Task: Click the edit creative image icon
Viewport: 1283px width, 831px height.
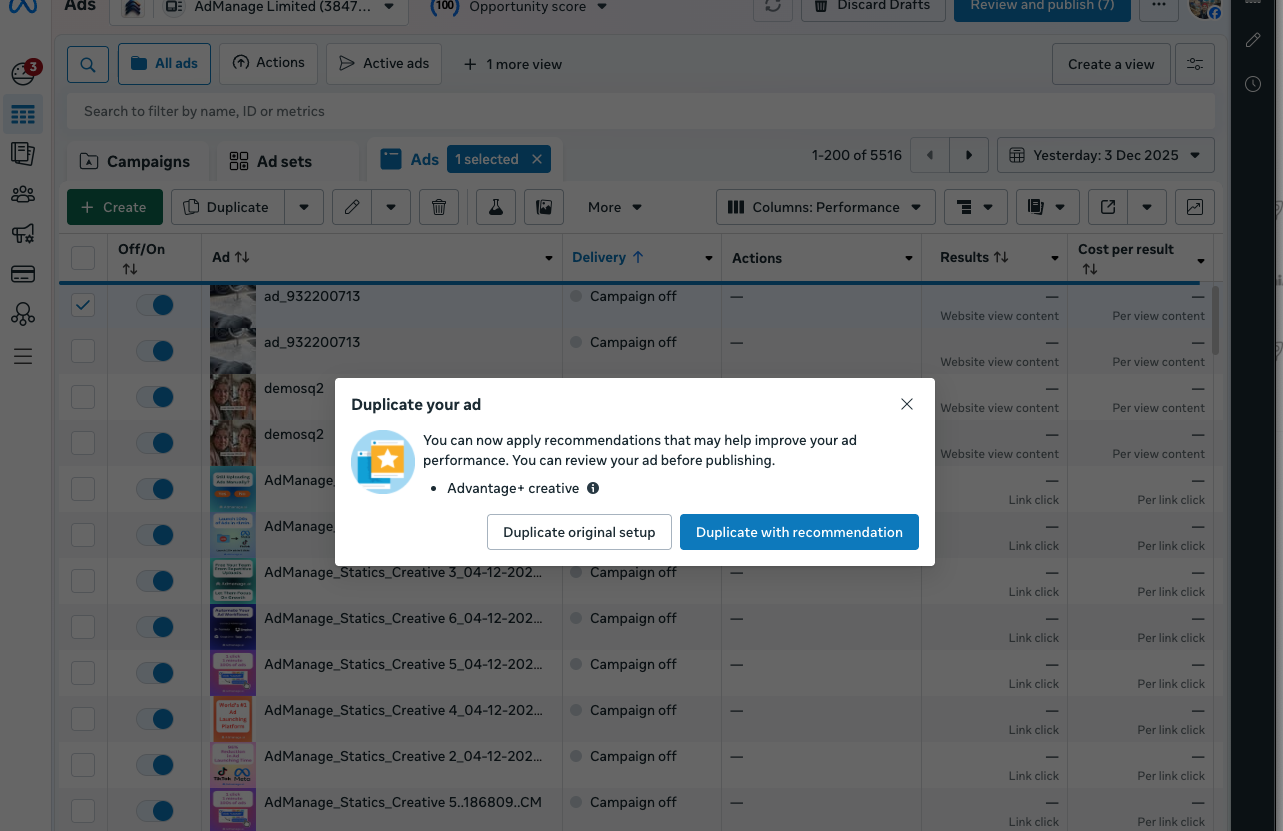Action: click(544, 207)
